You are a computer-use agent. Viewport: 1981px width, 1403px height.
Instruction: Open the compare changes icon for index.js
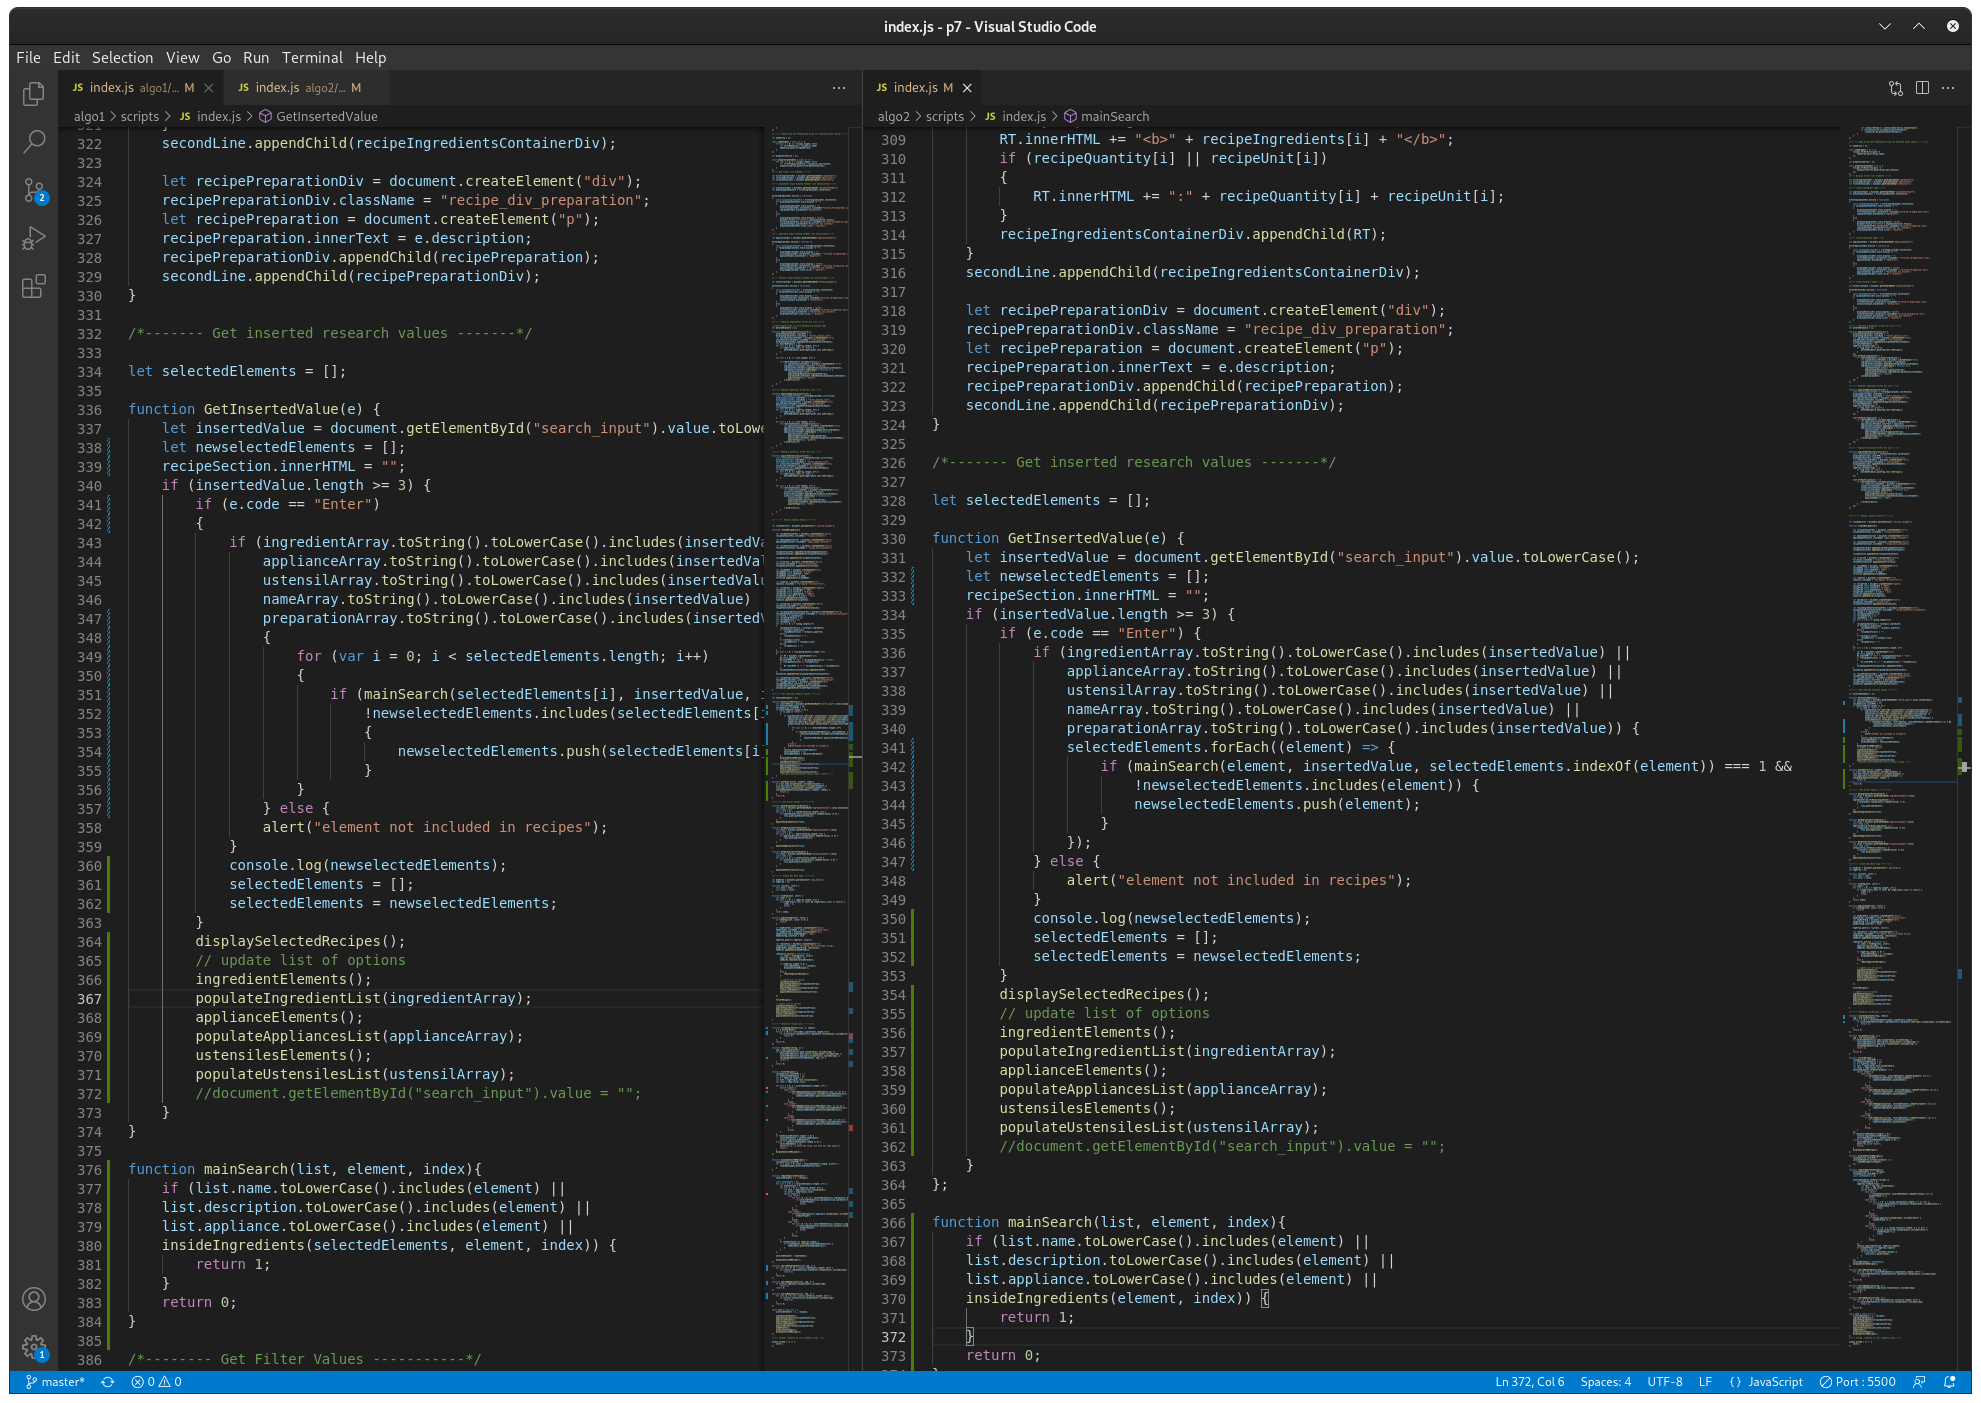1896,88
